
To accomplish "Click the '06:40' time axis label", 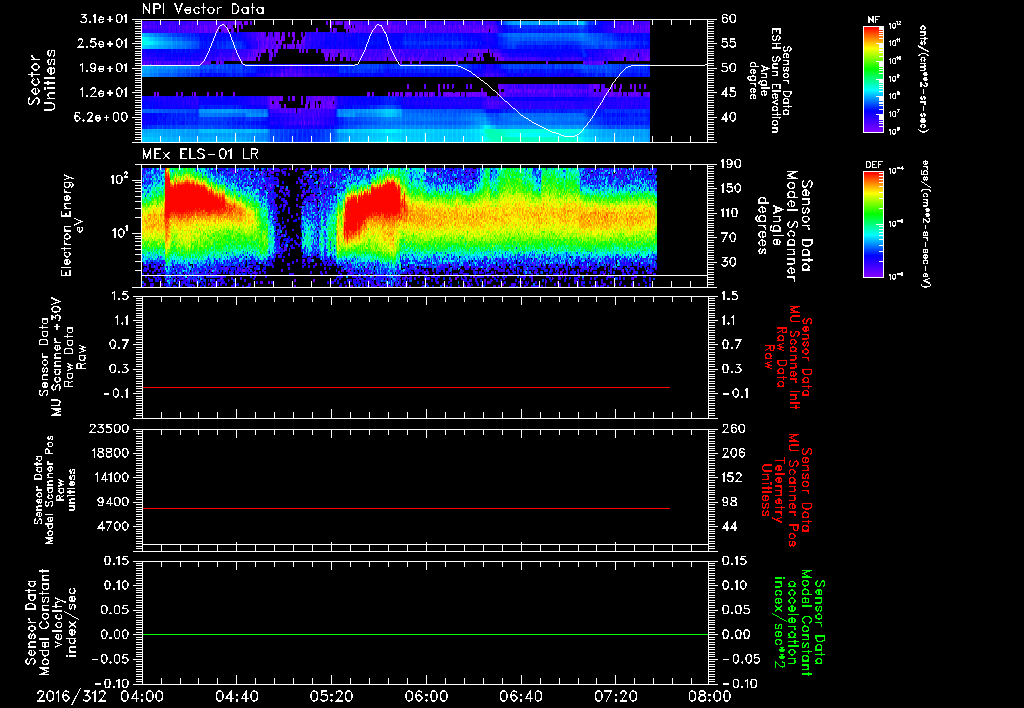I will (x=520, y=696).
